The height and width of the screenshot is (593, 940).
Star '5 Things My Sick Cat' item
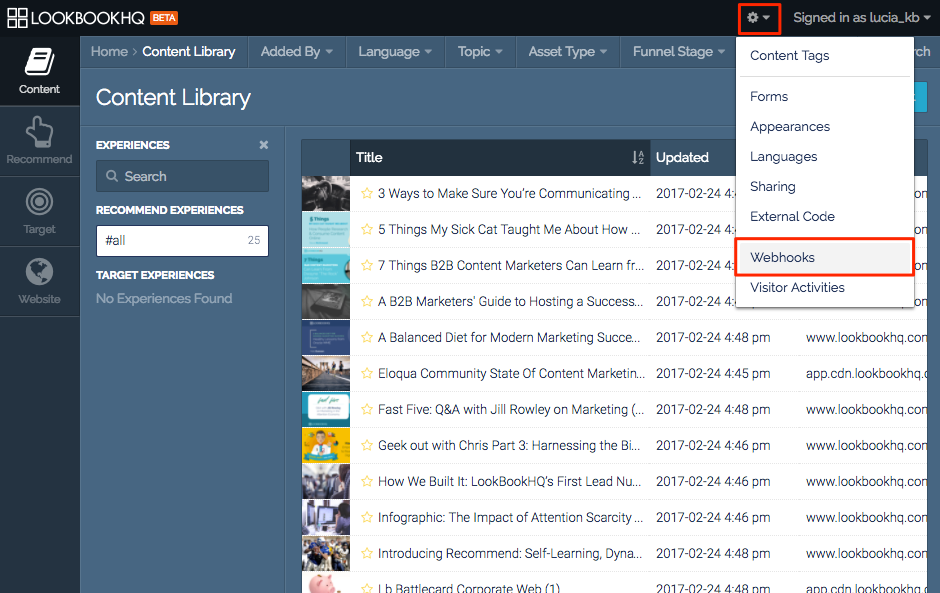click(367, 229)
